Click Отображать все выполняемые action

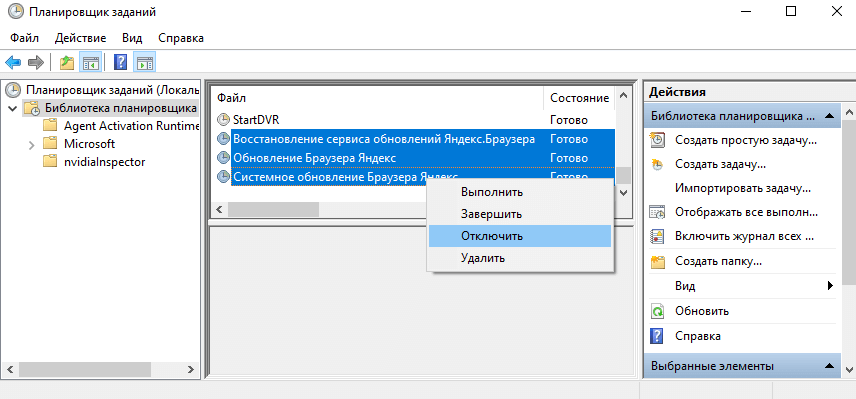[746, 212]
